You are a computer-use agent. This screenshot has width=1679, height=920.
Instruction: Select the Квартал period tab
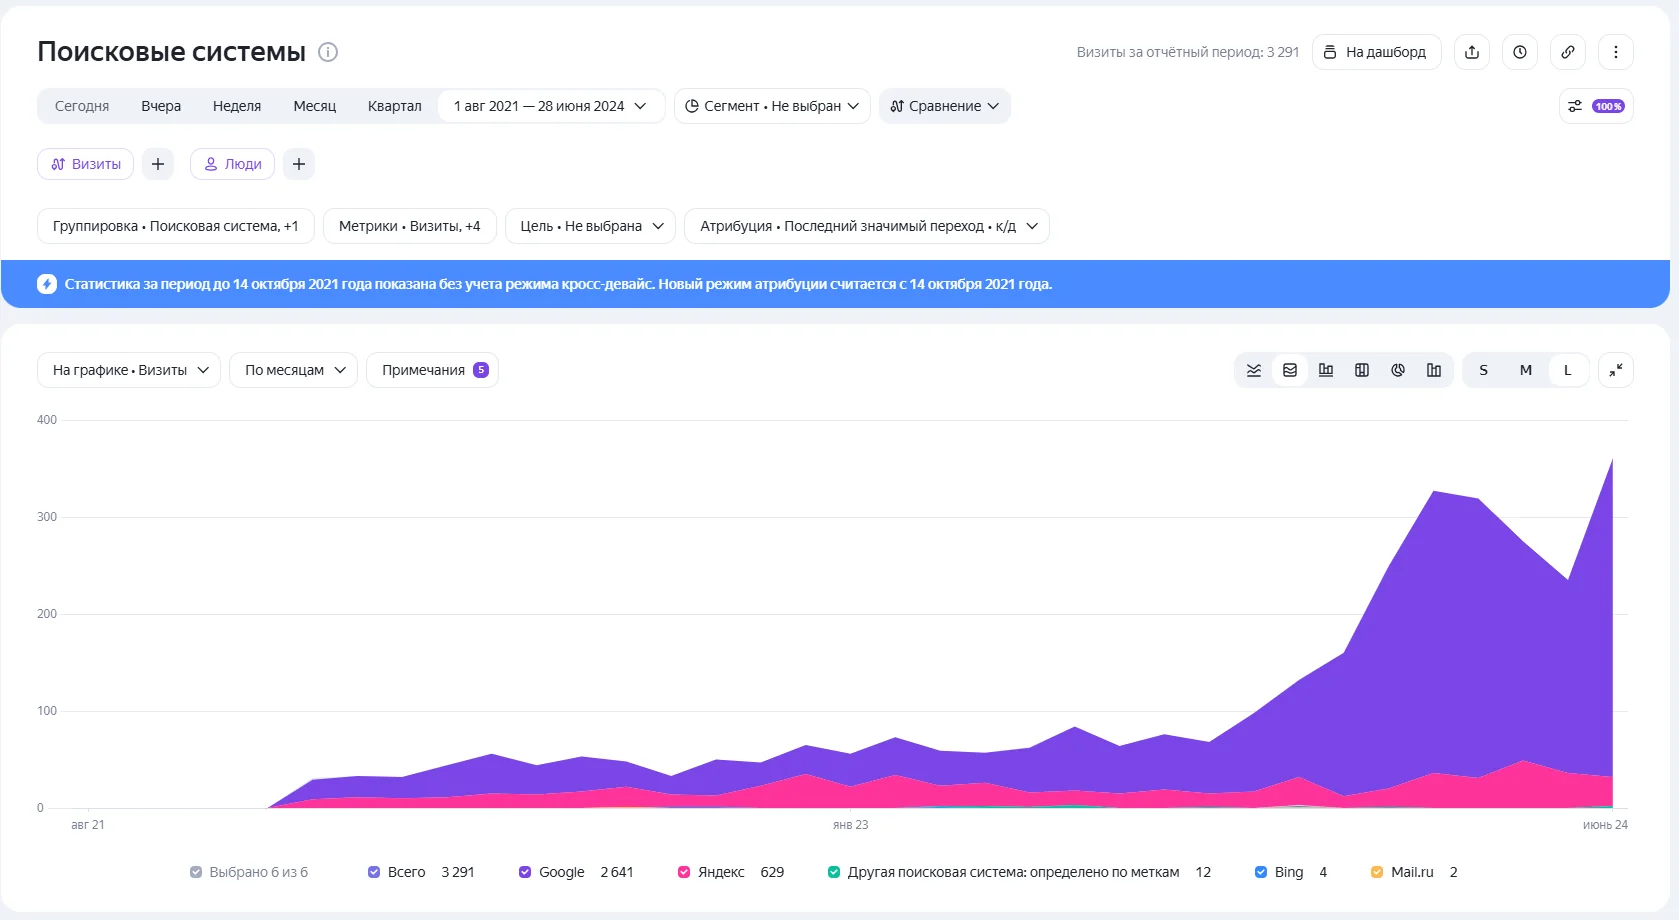click(395, 106)
